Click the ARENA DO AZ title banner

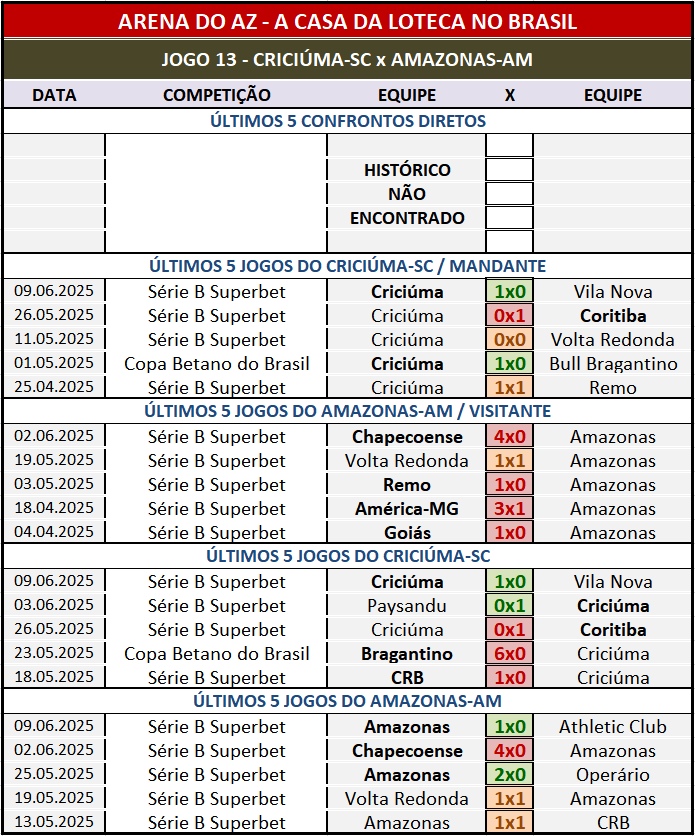coord(347,22)
